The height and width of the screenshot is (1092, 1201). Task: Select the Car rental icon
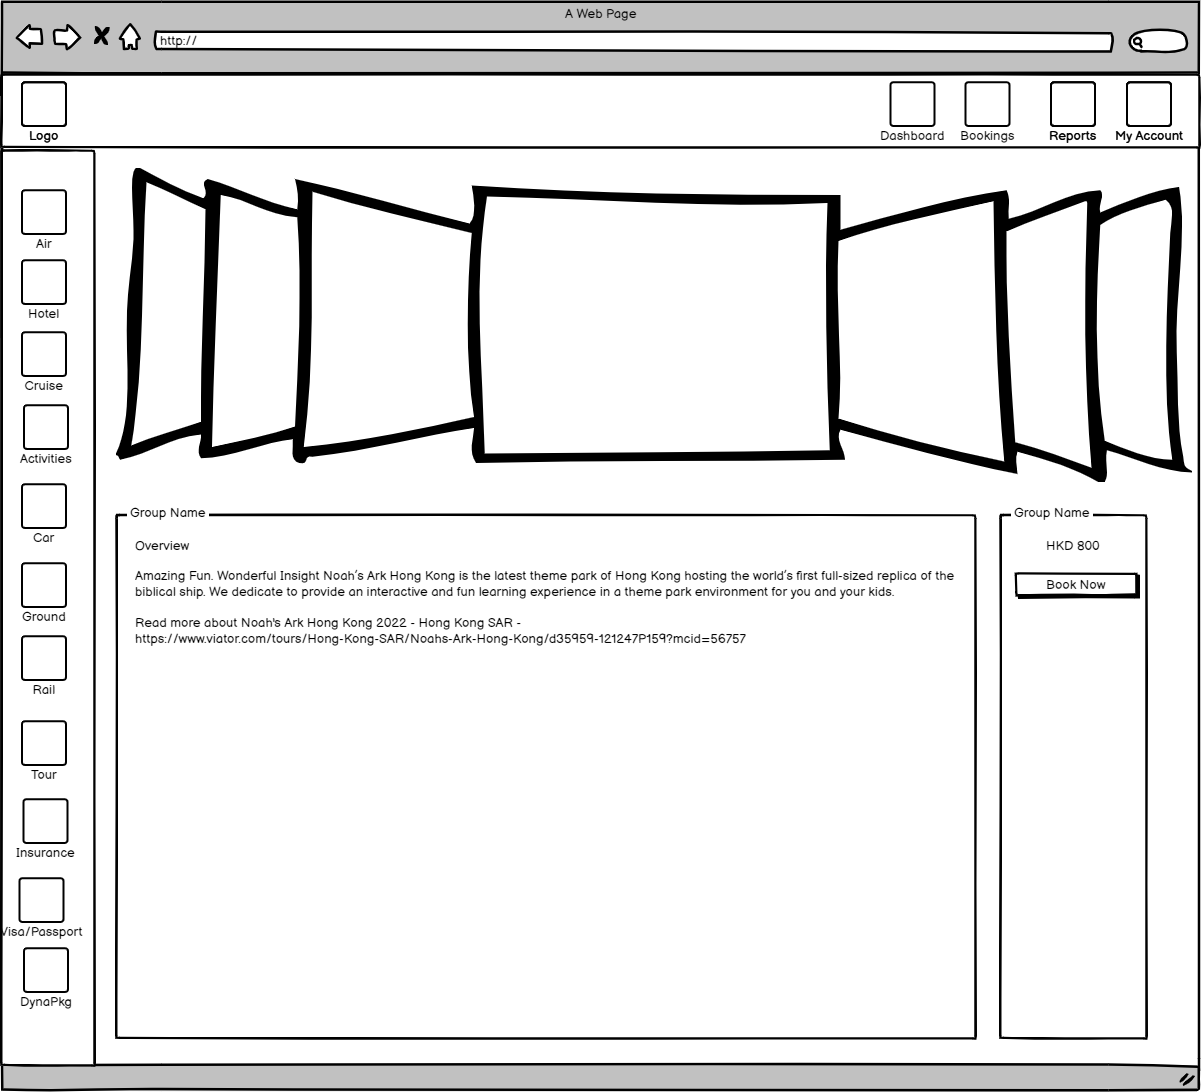click(44, 507)
